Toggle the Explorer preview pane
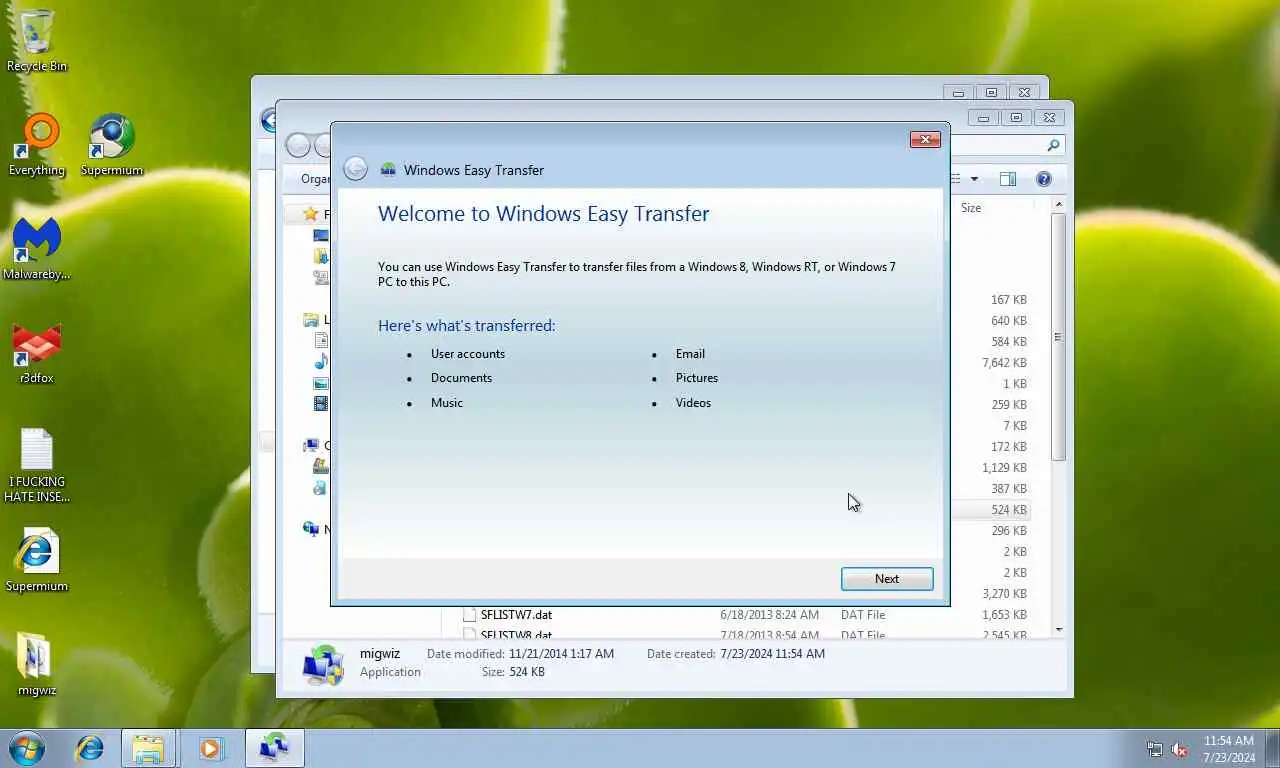 [1008, 179]
